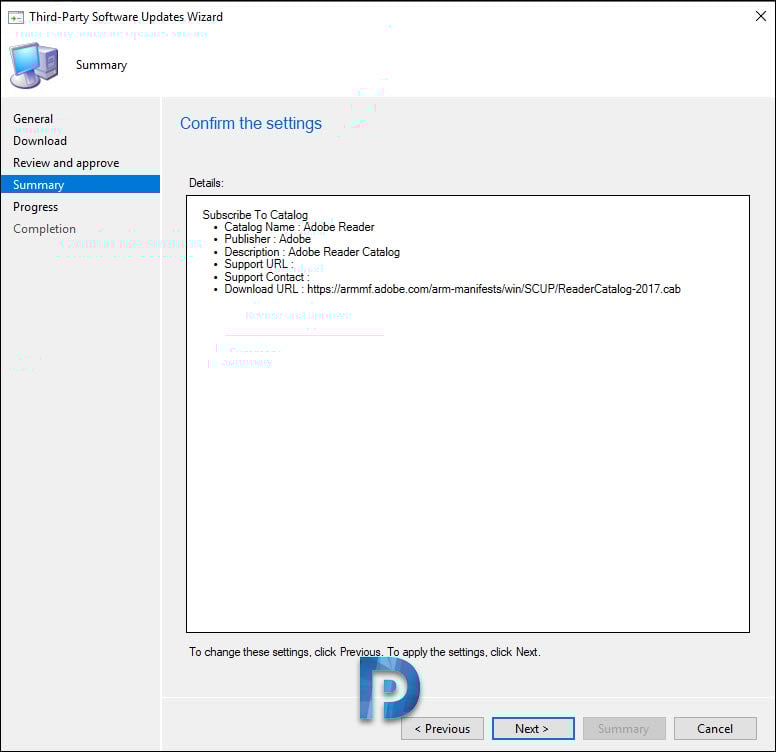The width and height of the screenshot is (776, 752).
Task: Select the highlighted Summary step in the sidebar
Action: click(80, 185)
